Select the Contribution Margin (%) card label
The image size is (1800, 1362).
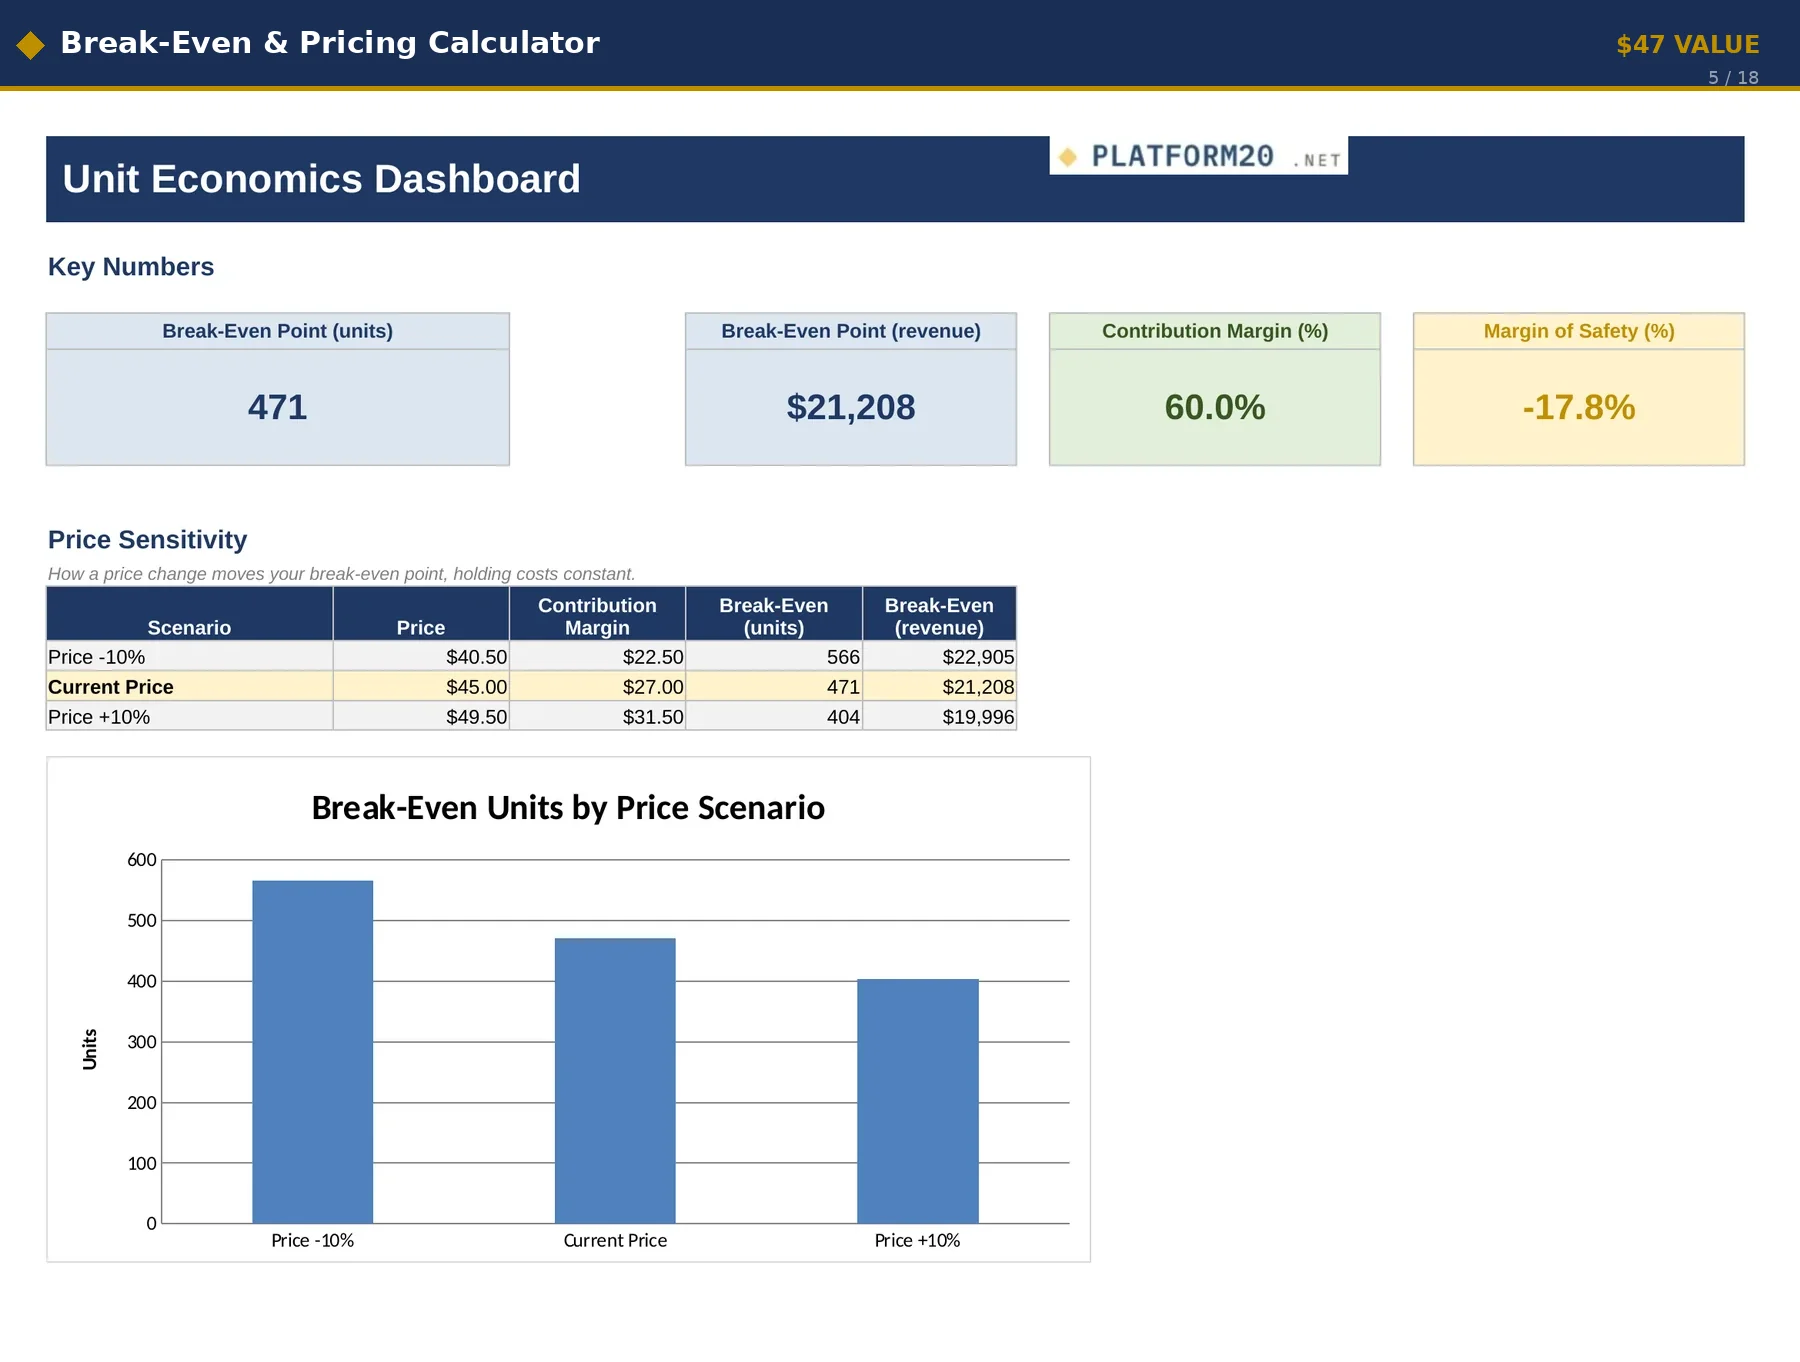coord(1215,331)
